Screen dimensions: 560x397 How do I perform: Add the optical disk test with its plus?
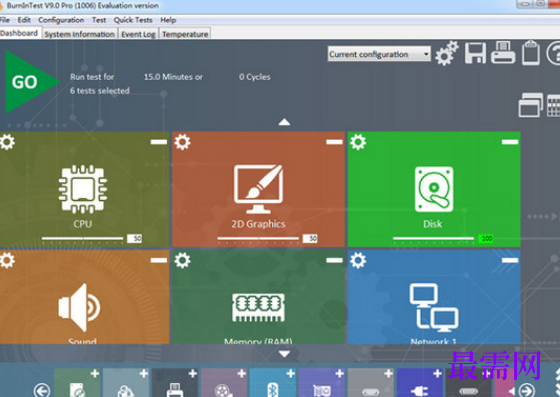[x=95, y=374]
